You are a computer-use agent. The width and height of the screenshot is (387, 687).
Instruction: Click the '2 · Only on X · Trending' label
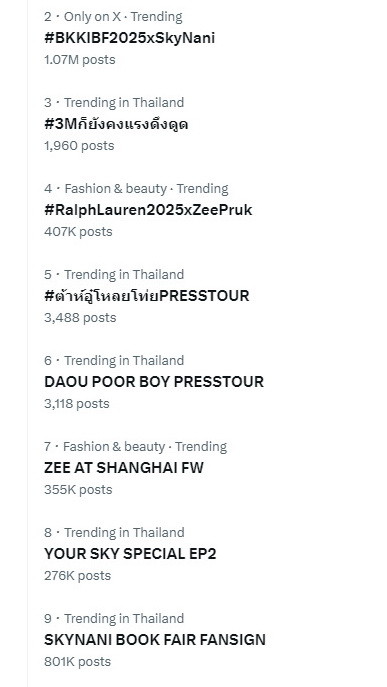[x=113, y=17]
